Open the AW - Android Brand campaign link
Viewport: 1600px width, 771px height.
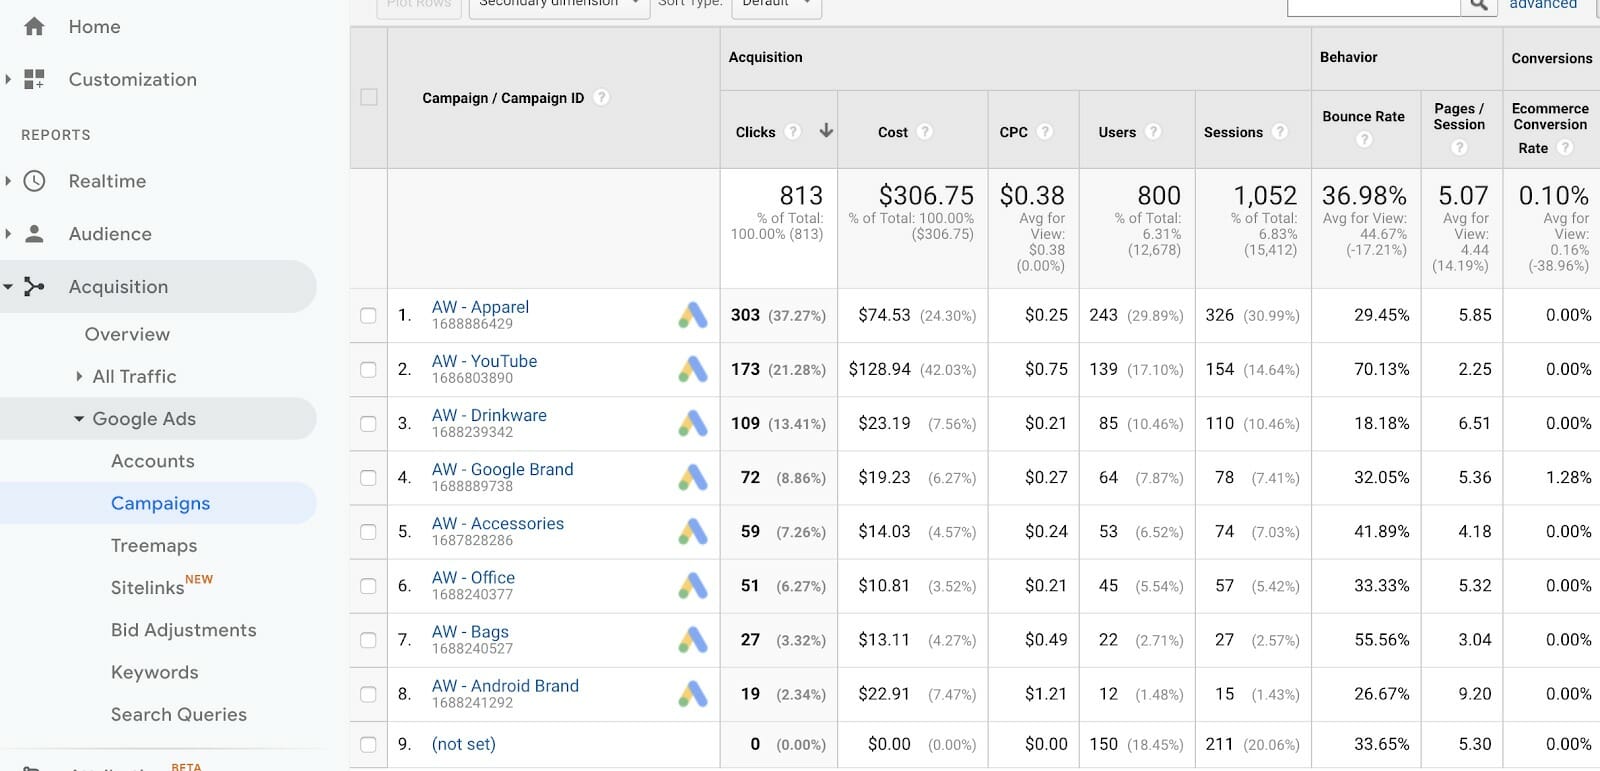click(x=505, y=686)
